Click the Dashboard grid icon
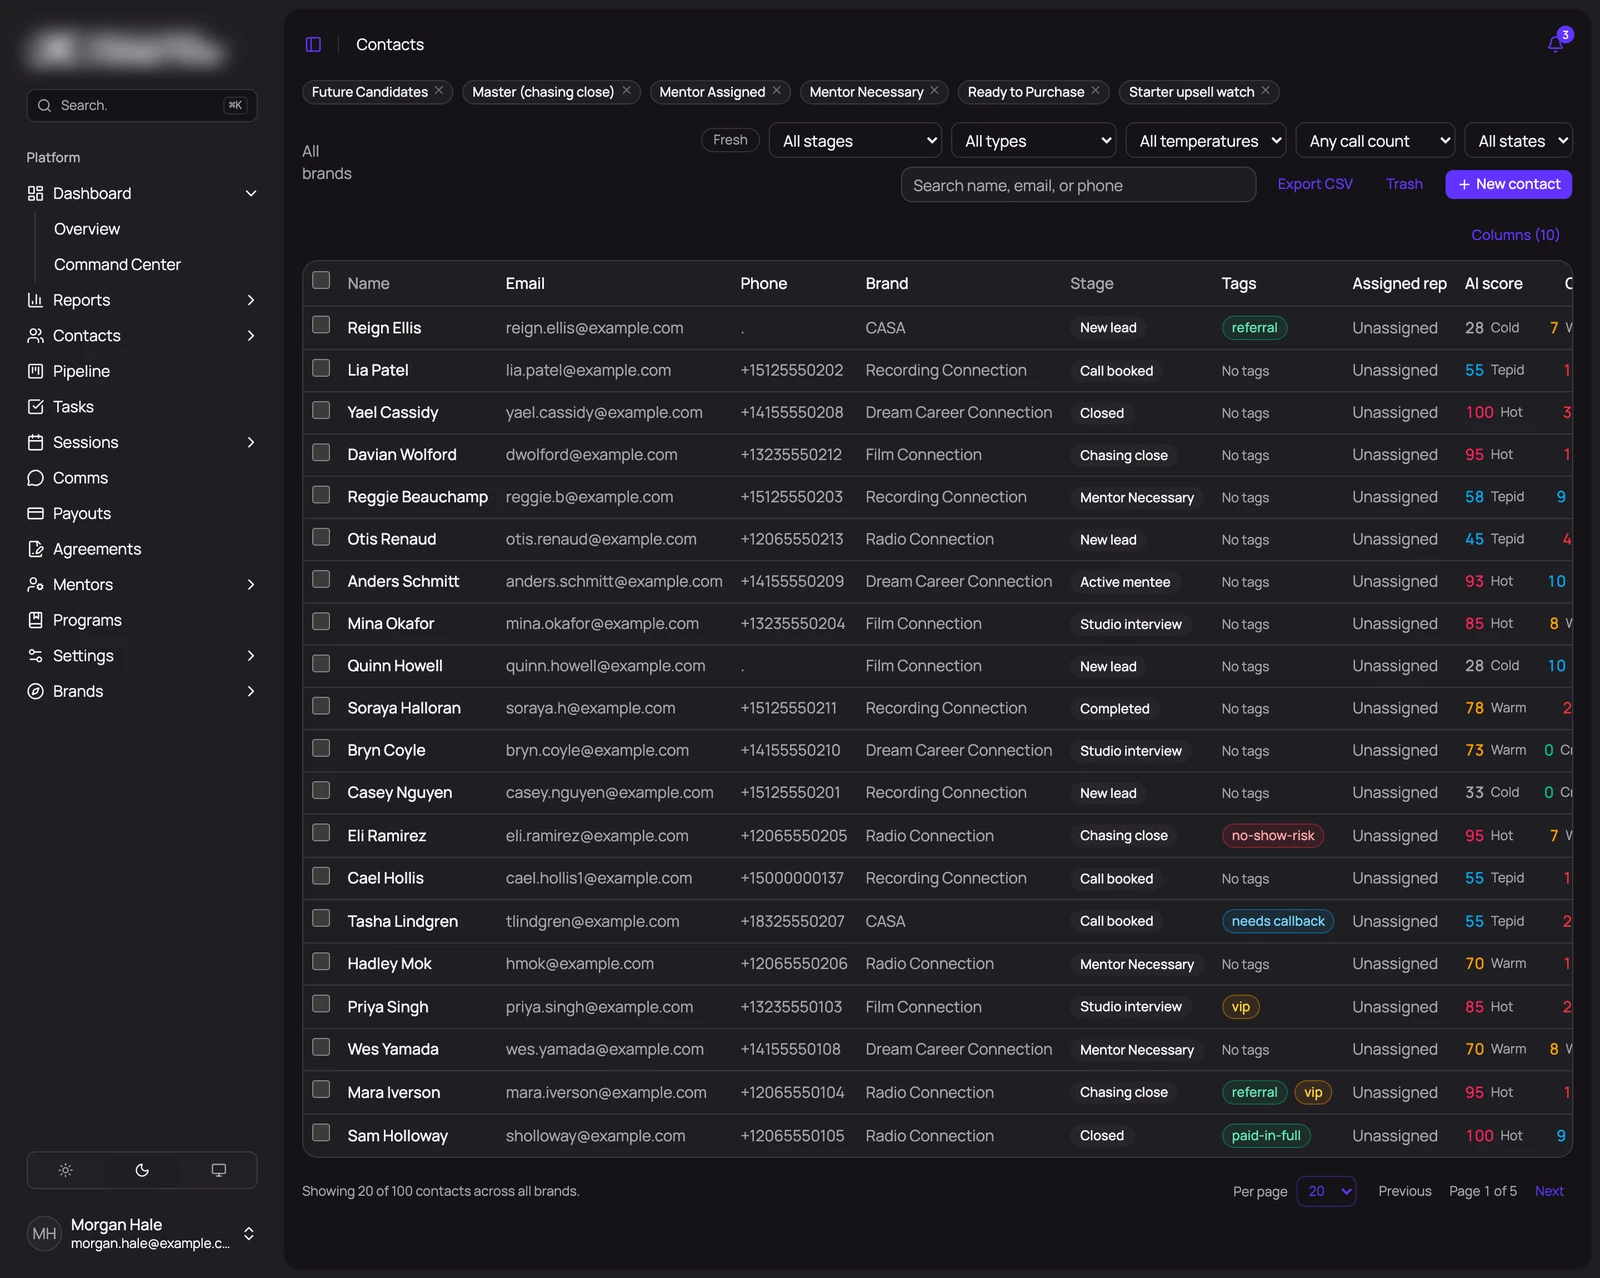The image size is (1600, 1278). tap(36, 193)
